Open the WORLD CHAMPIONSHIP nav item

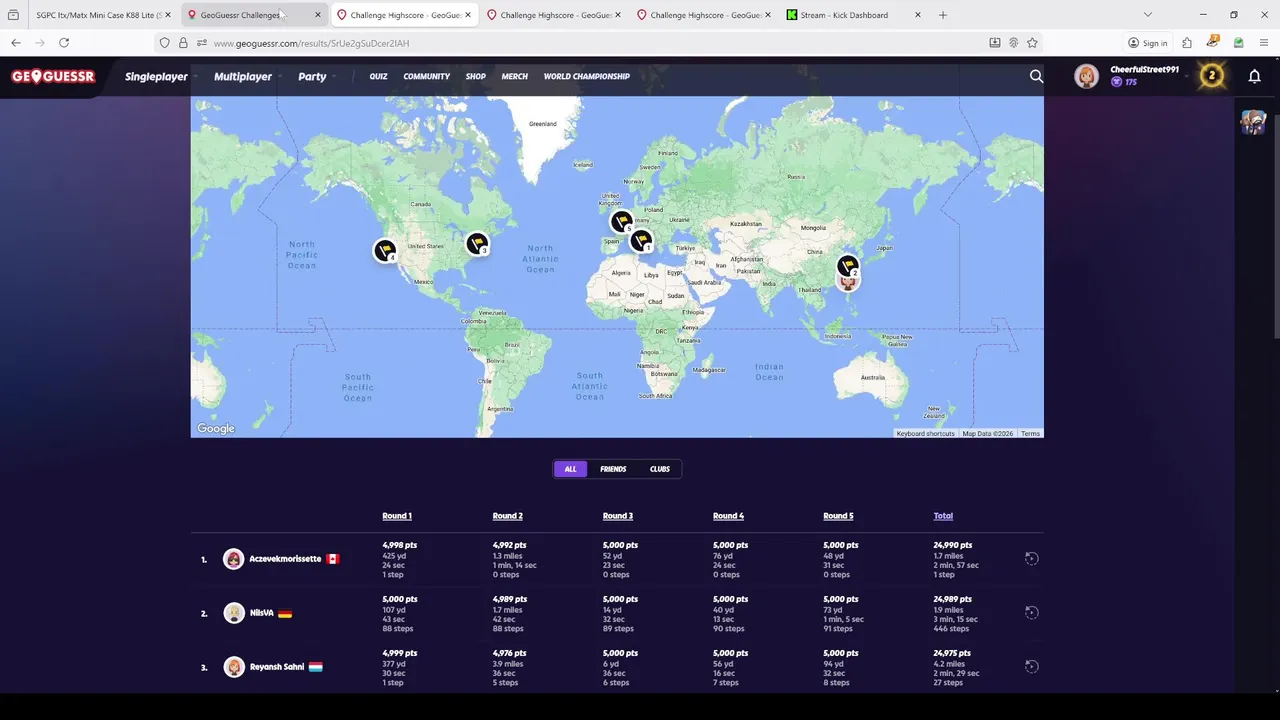pyautogui.click(x=587, y=76)
